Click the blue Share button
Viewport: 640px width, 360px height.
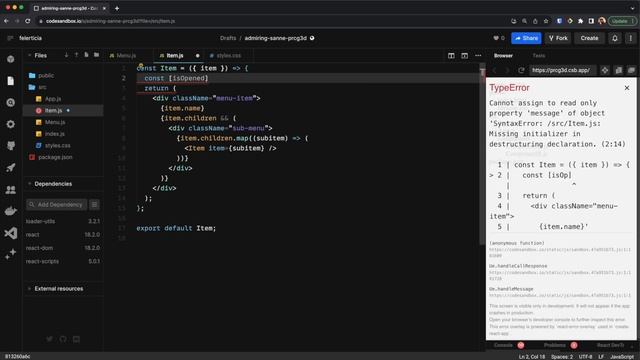[526, 38]
